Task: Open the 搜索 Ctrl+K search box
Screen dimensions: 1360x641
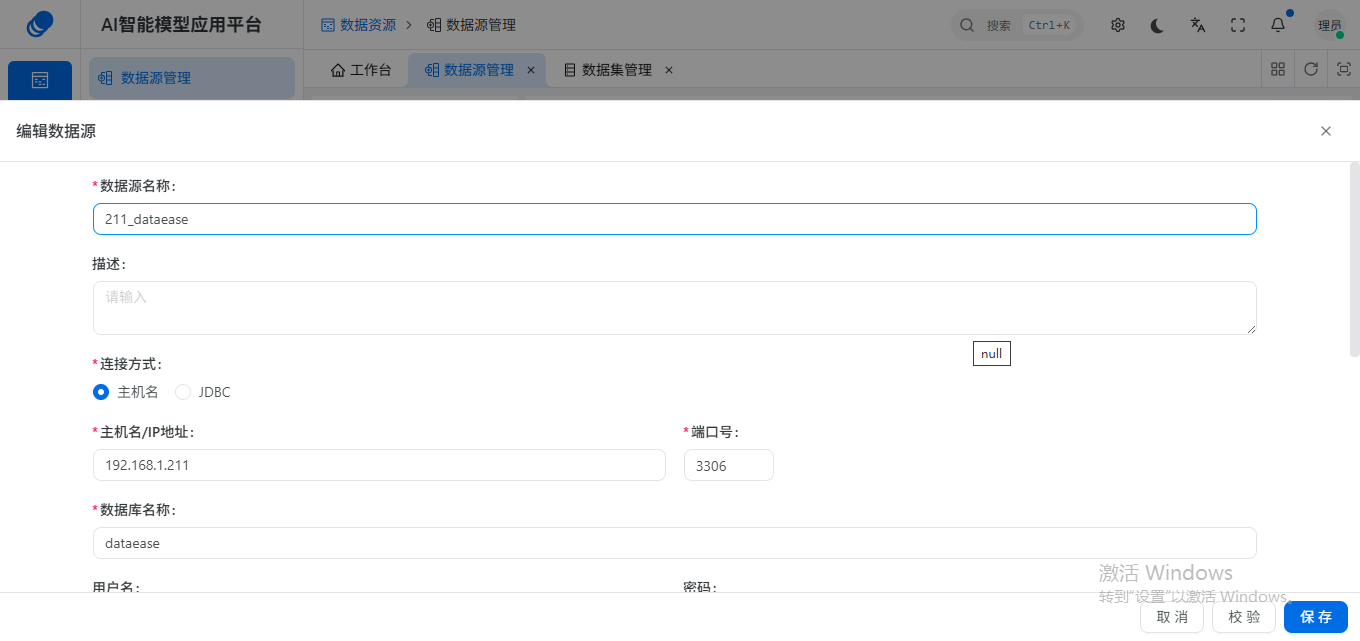Action: tap(1017, 25)
